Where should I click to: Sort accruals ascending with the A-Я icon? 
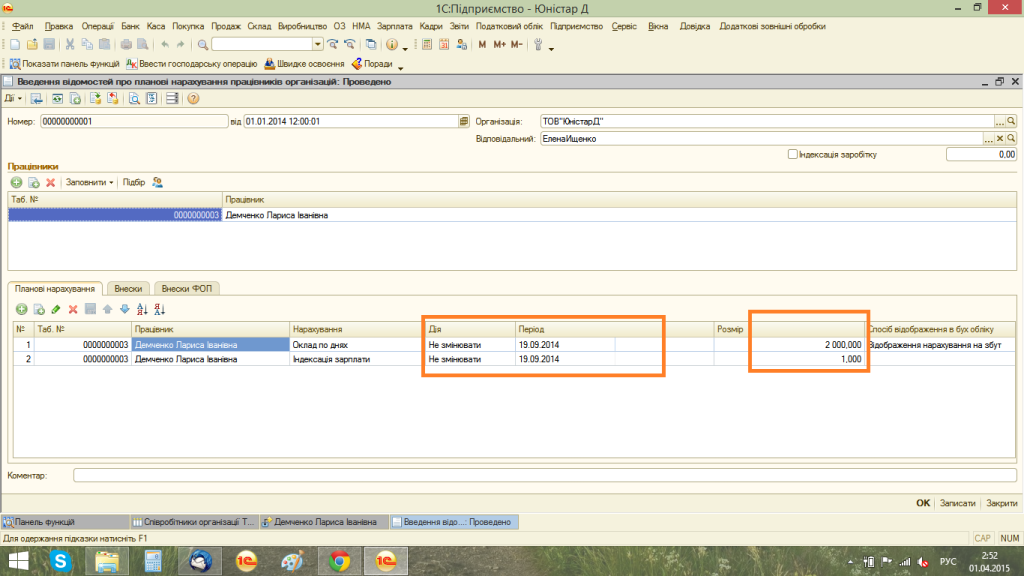(142, 309)
